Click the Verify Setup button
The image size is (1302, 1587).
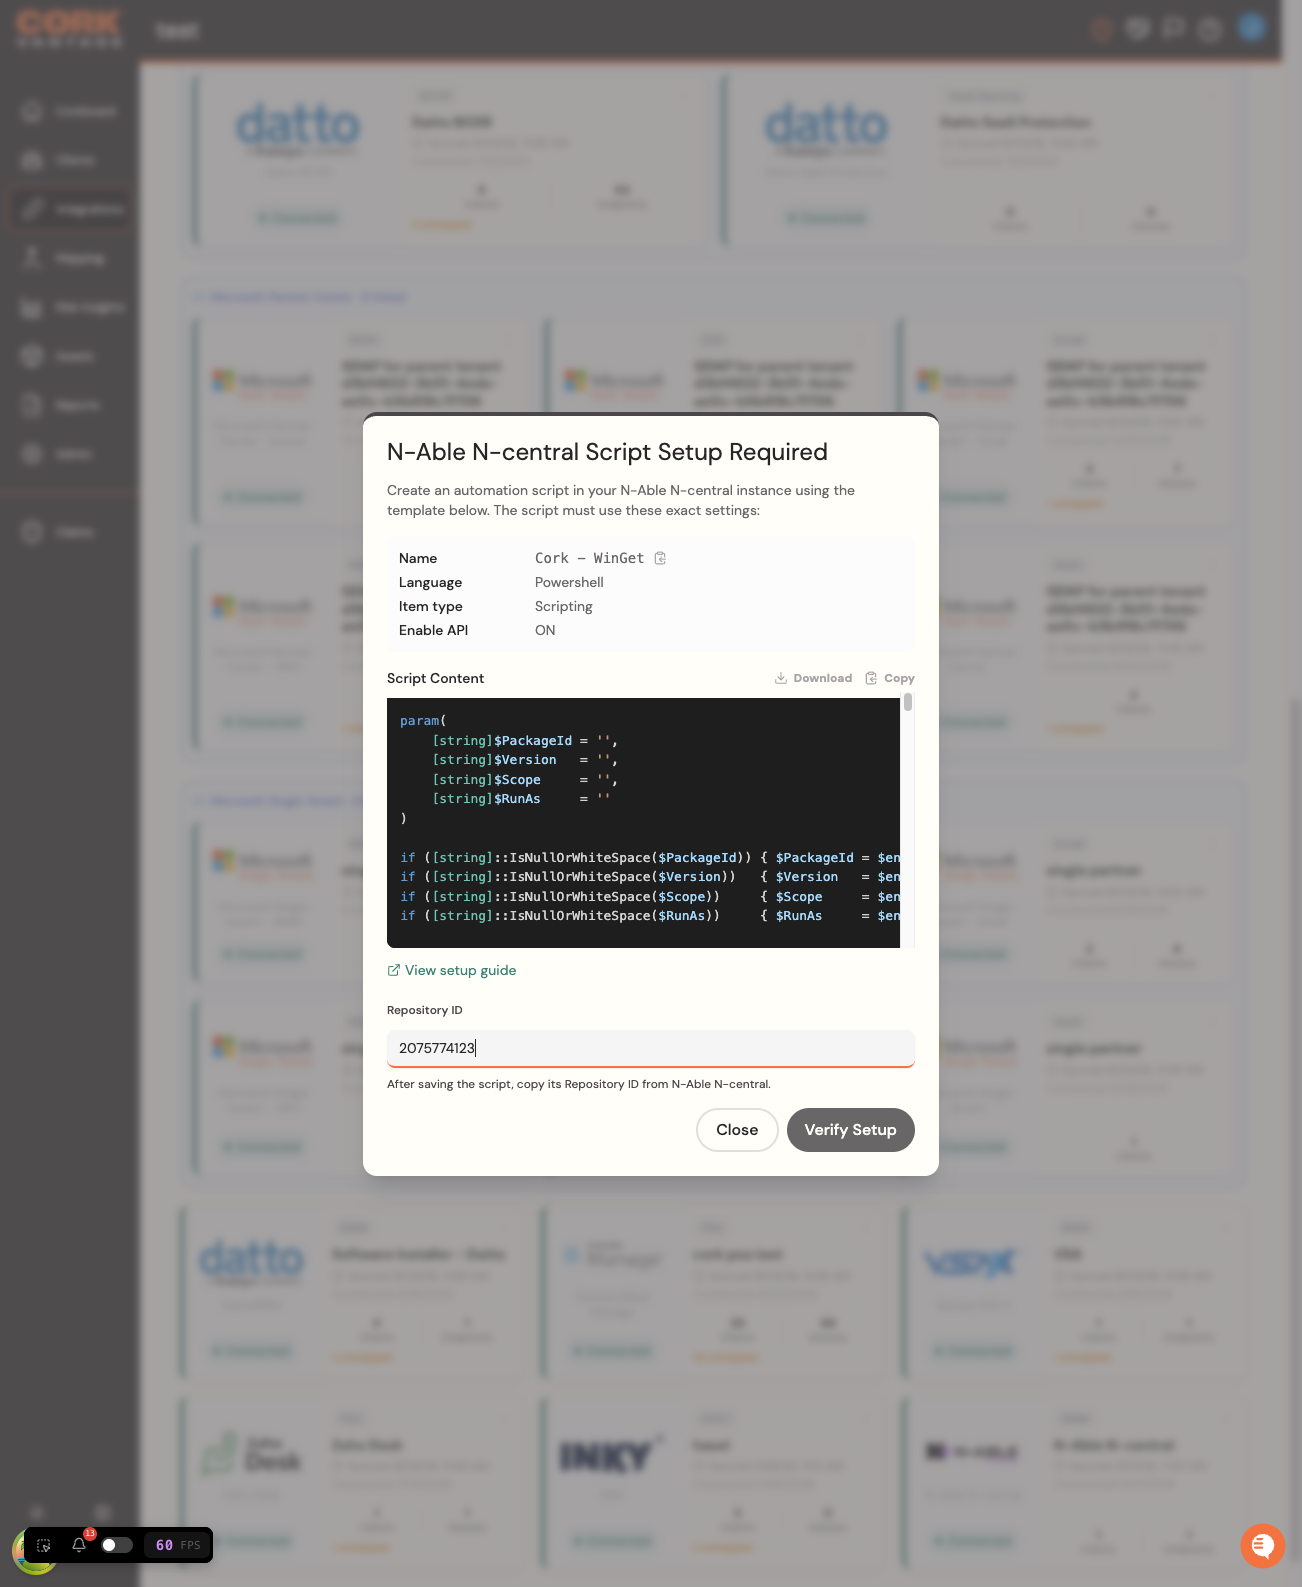coord(851,1130)
